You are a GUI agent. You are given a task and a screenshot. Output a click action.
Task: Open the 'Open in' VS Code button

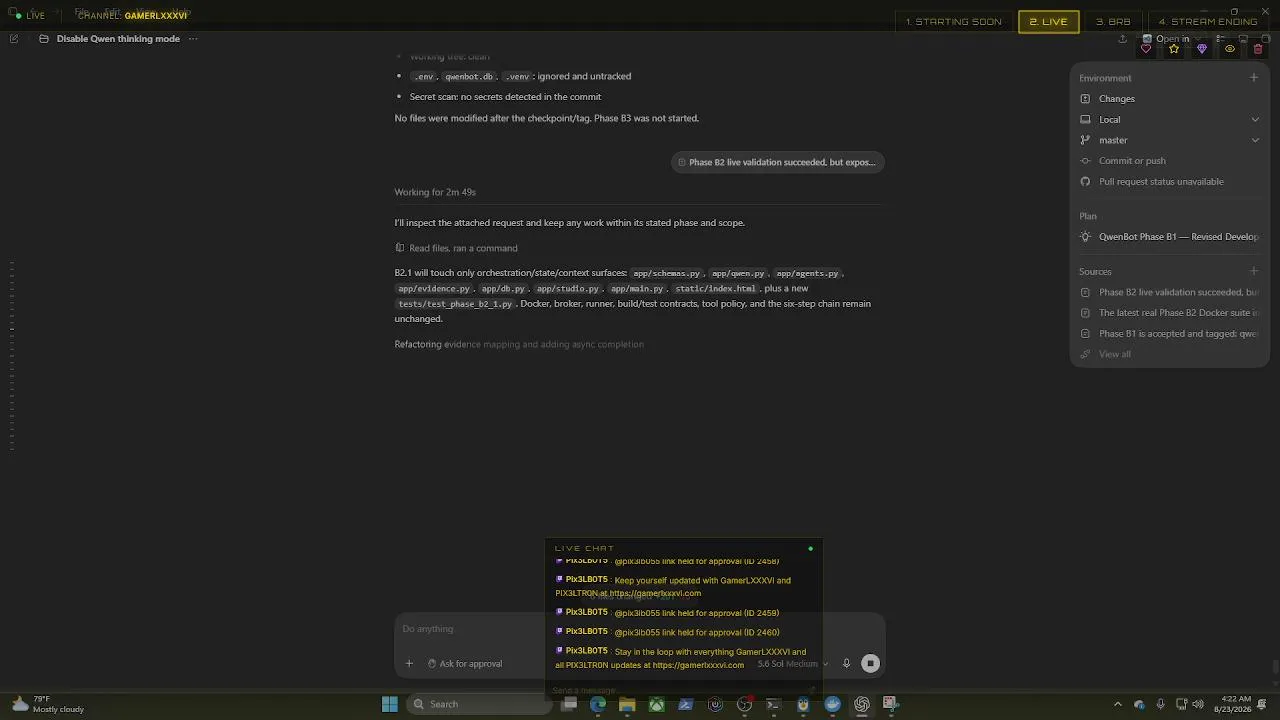[1166, 39]
